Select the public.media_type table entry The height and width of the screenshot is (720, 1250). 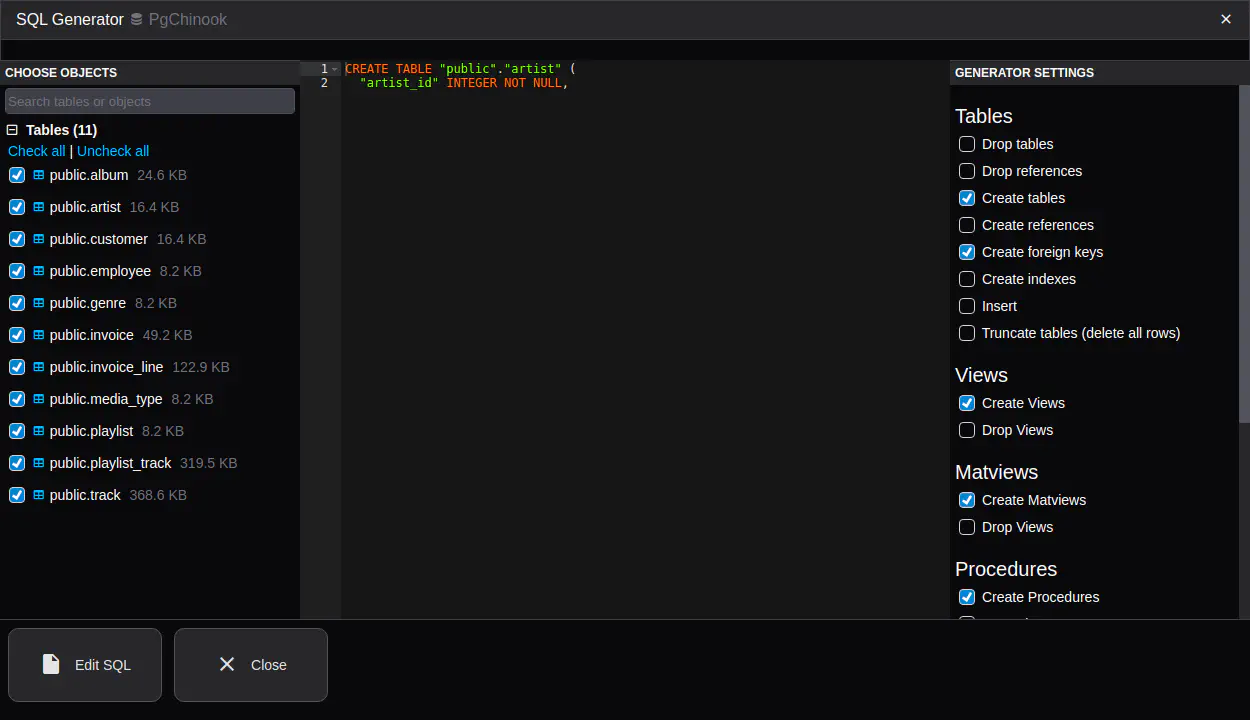pos(105,399)
